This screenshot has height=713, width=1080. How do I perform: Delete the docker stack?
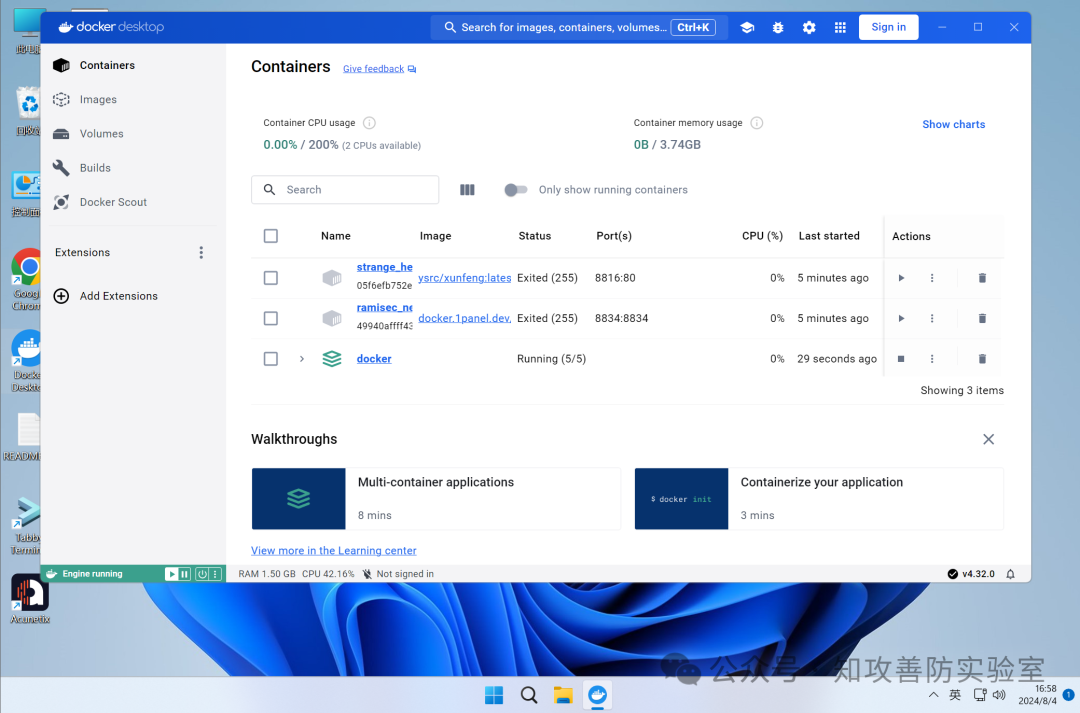click(x=982, y=359)
